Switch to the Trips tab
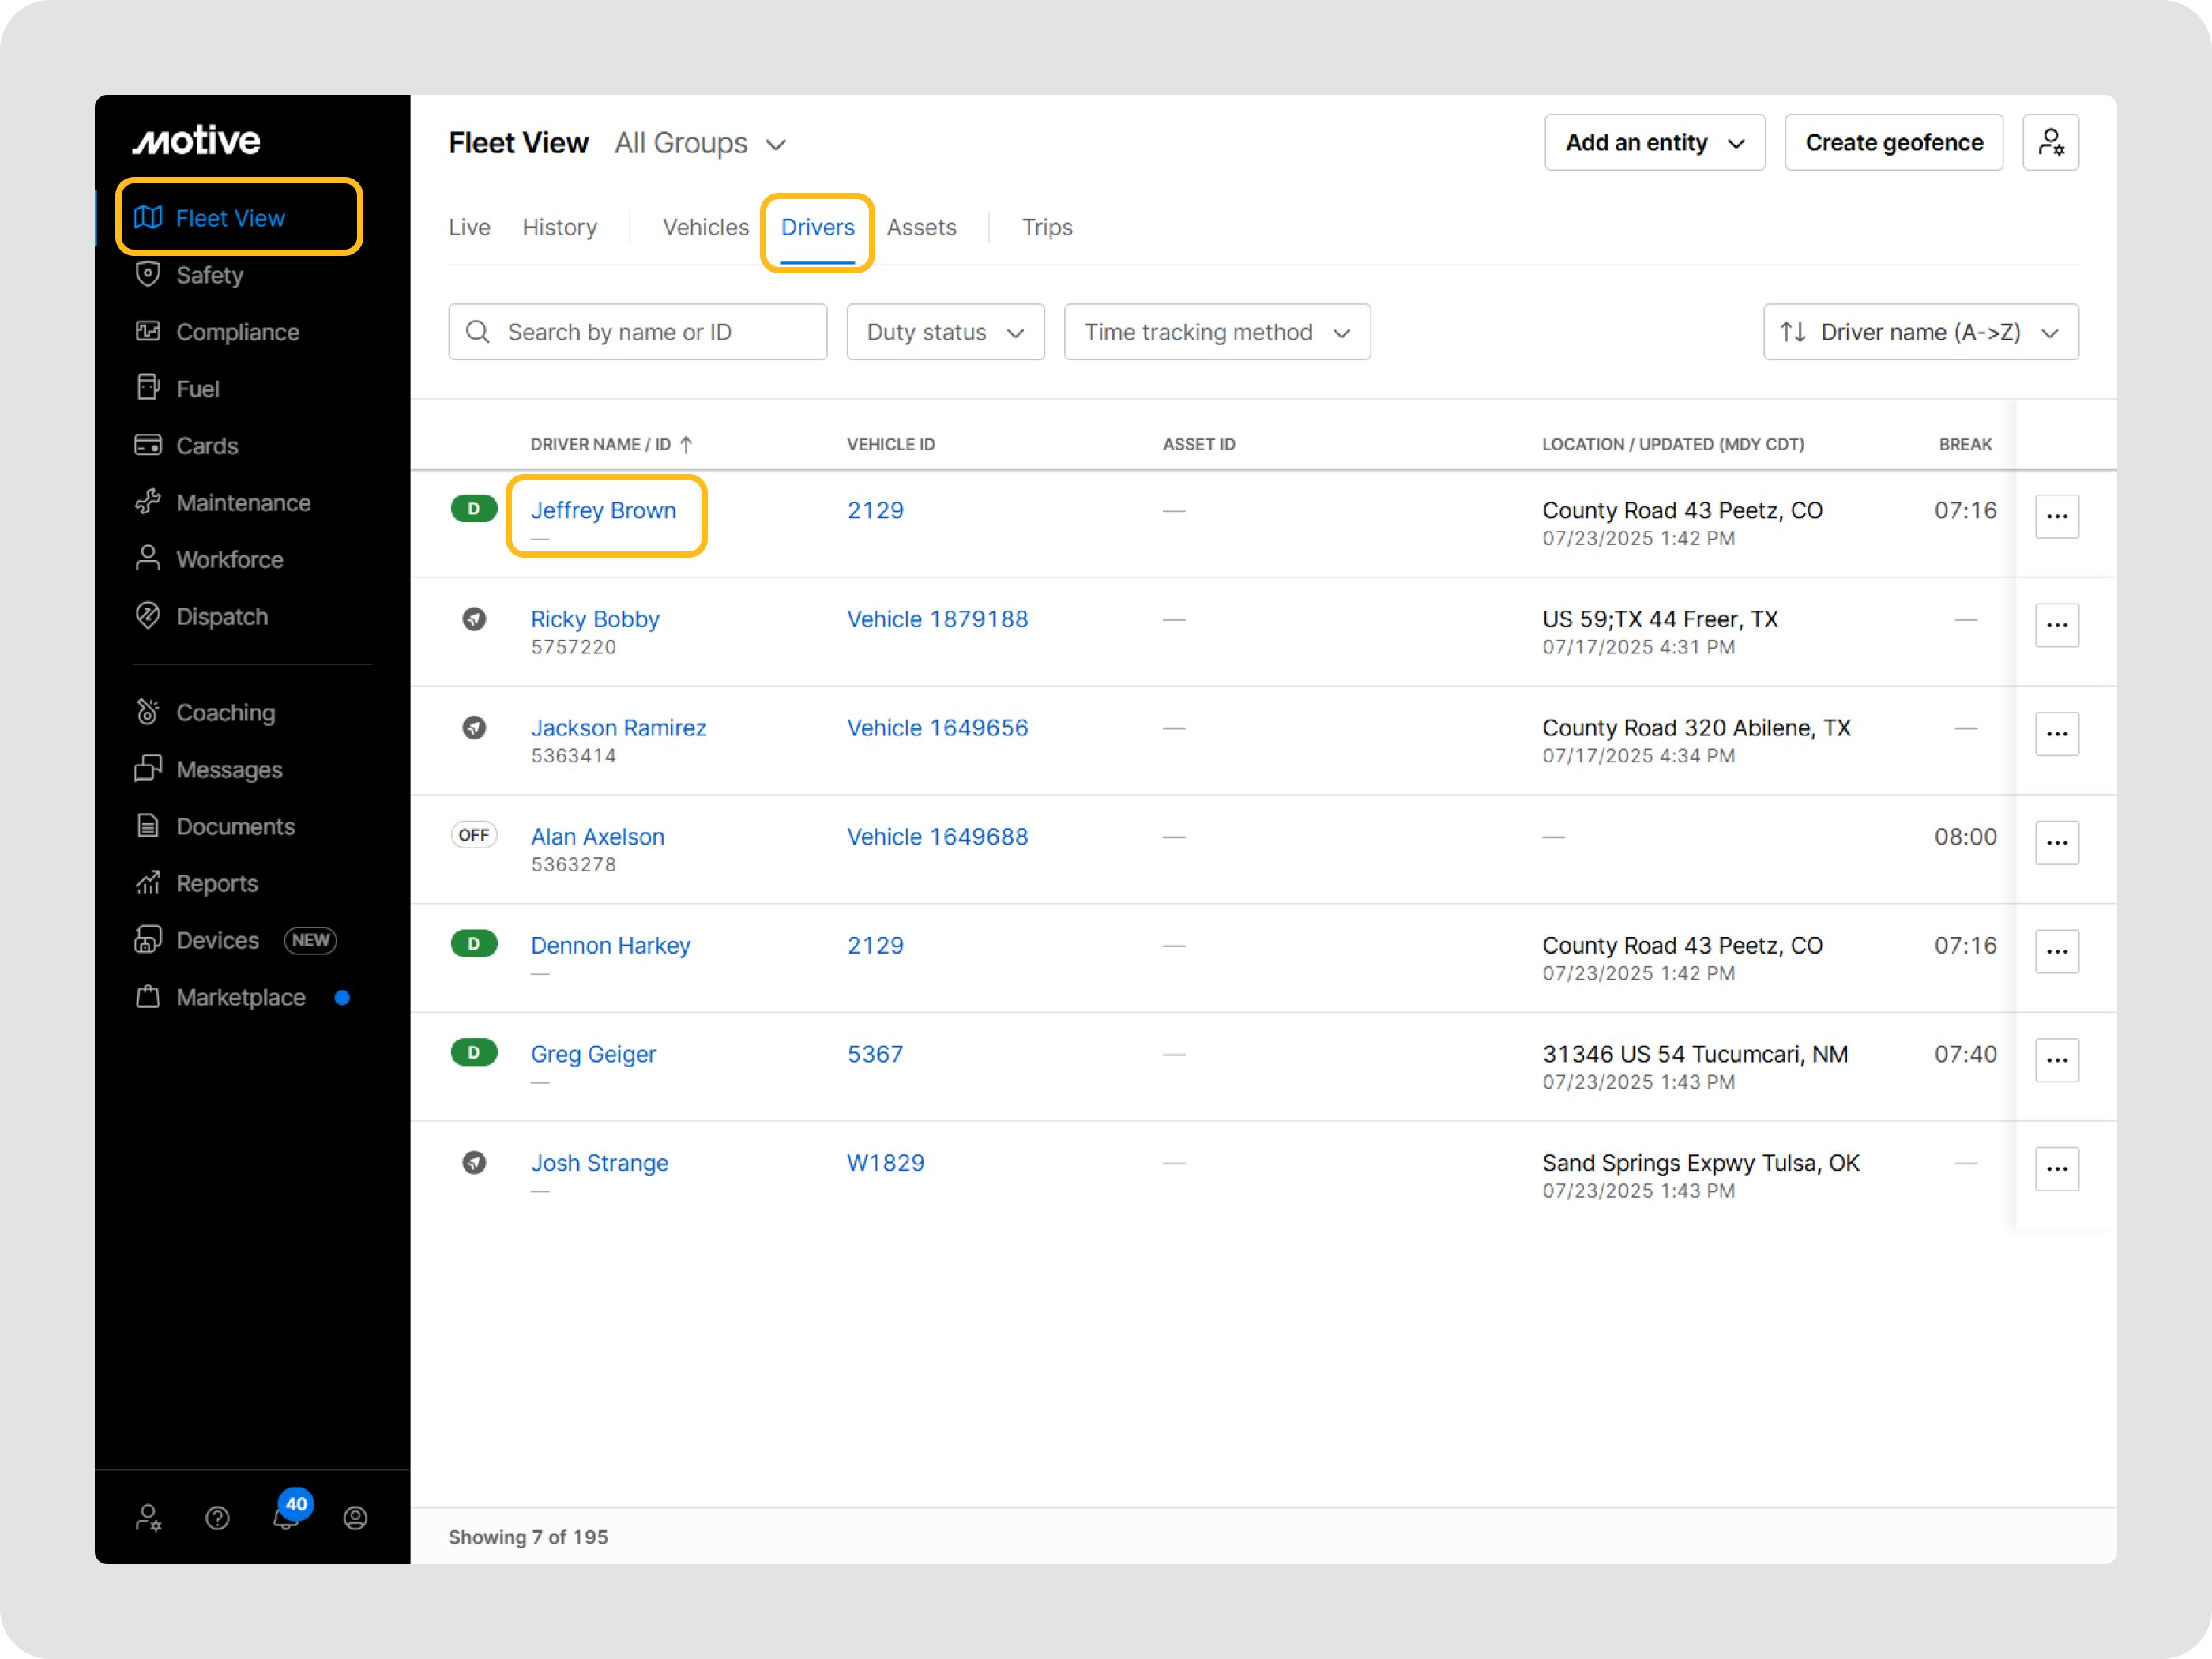The image size is (2212, 1659). point(1046,227)
